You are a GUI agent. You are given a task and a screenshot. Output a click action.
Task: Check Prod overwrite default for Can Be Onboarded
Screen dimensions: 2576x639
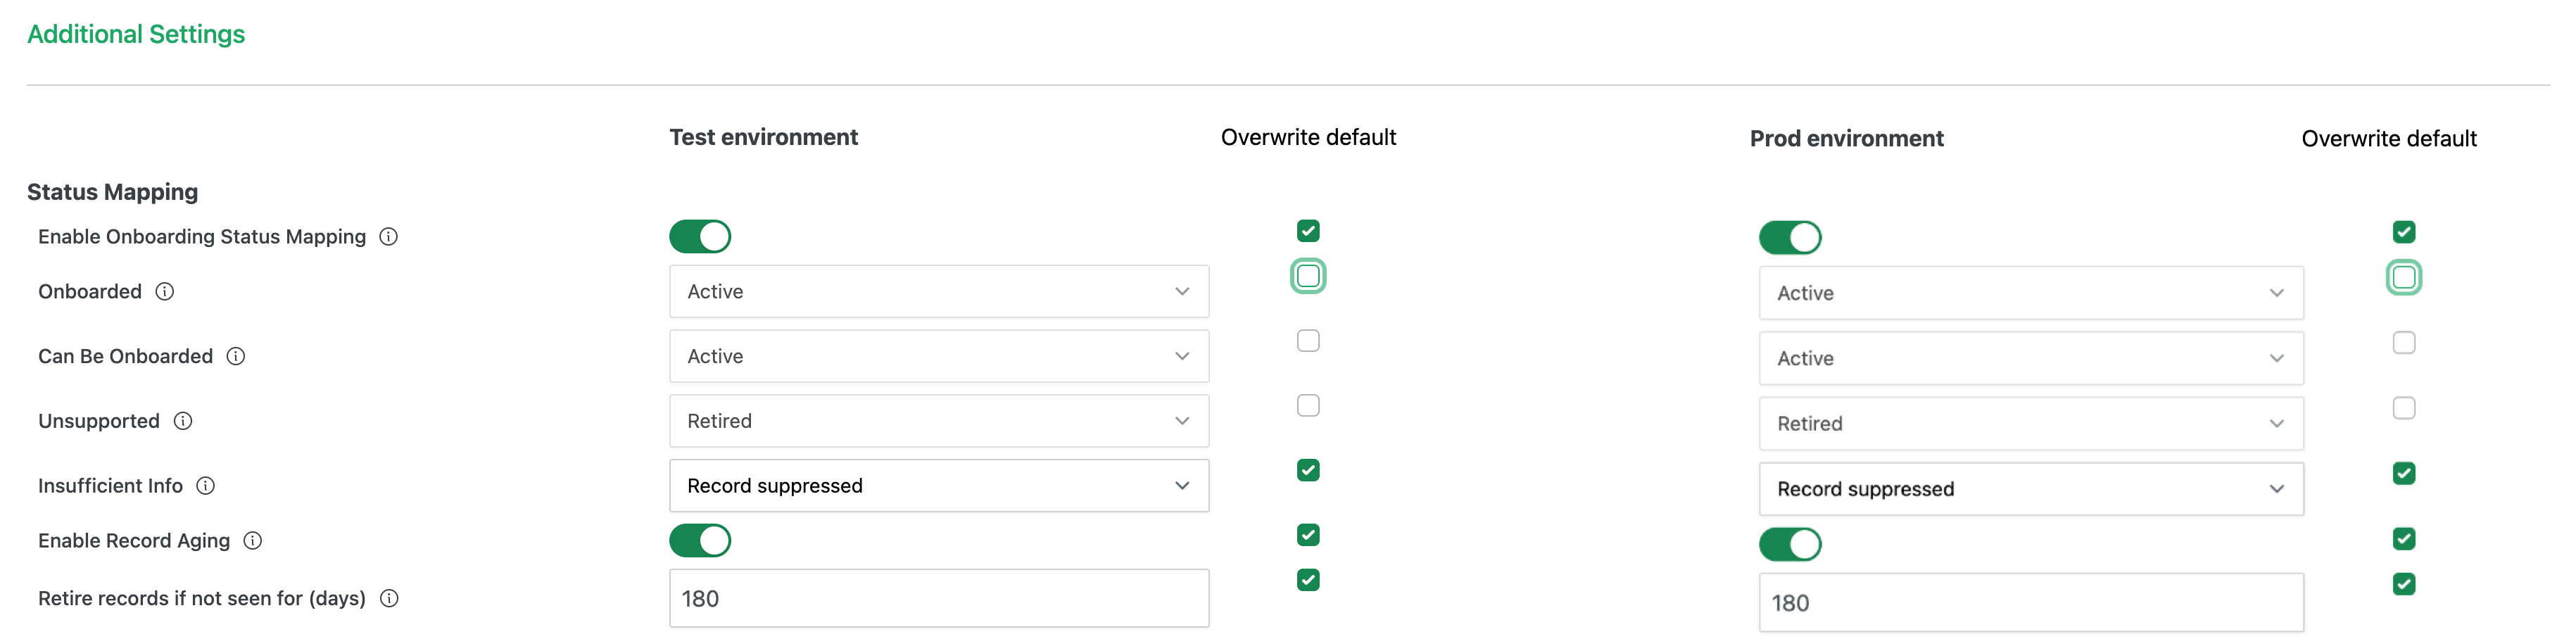click(x=2404, y=343)
